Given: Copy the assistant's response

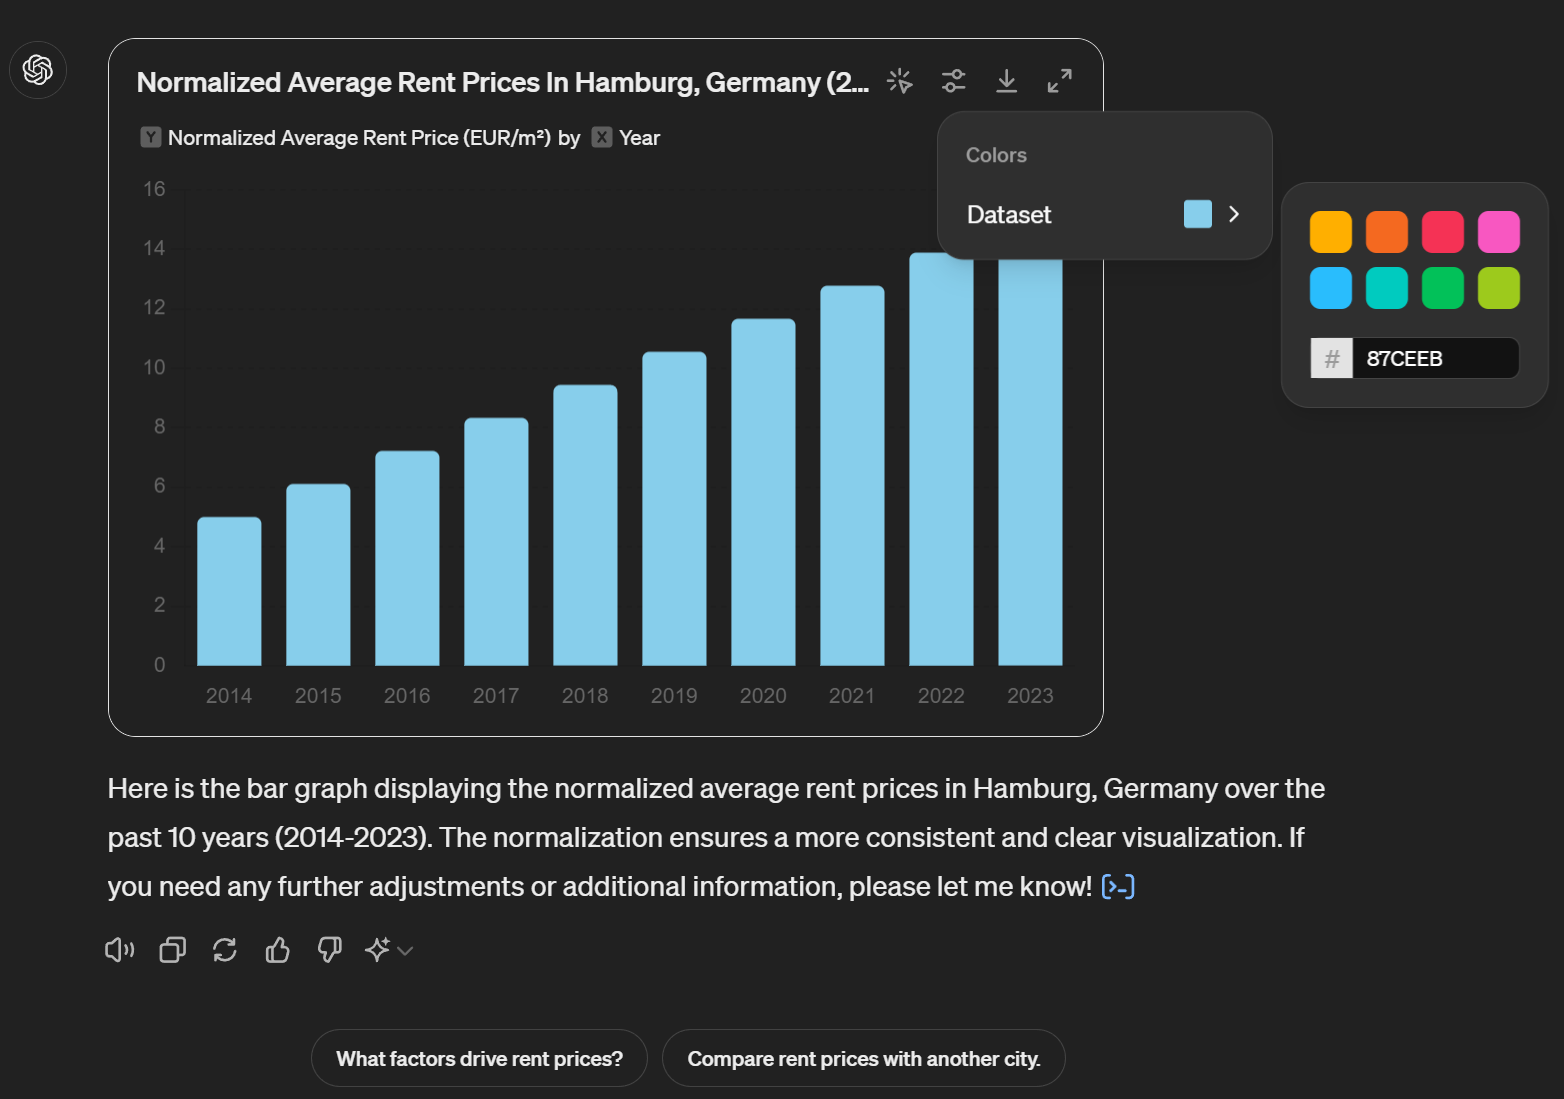Looking at the screenshot, I should click(171, 950).
